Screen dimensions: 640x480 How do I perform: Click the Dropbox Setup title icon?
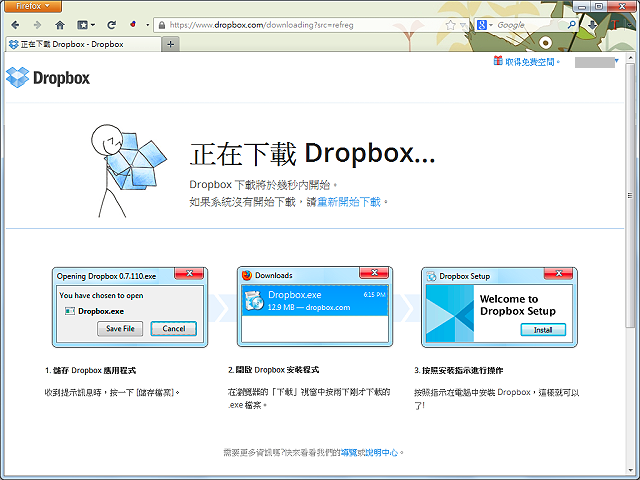431,276
